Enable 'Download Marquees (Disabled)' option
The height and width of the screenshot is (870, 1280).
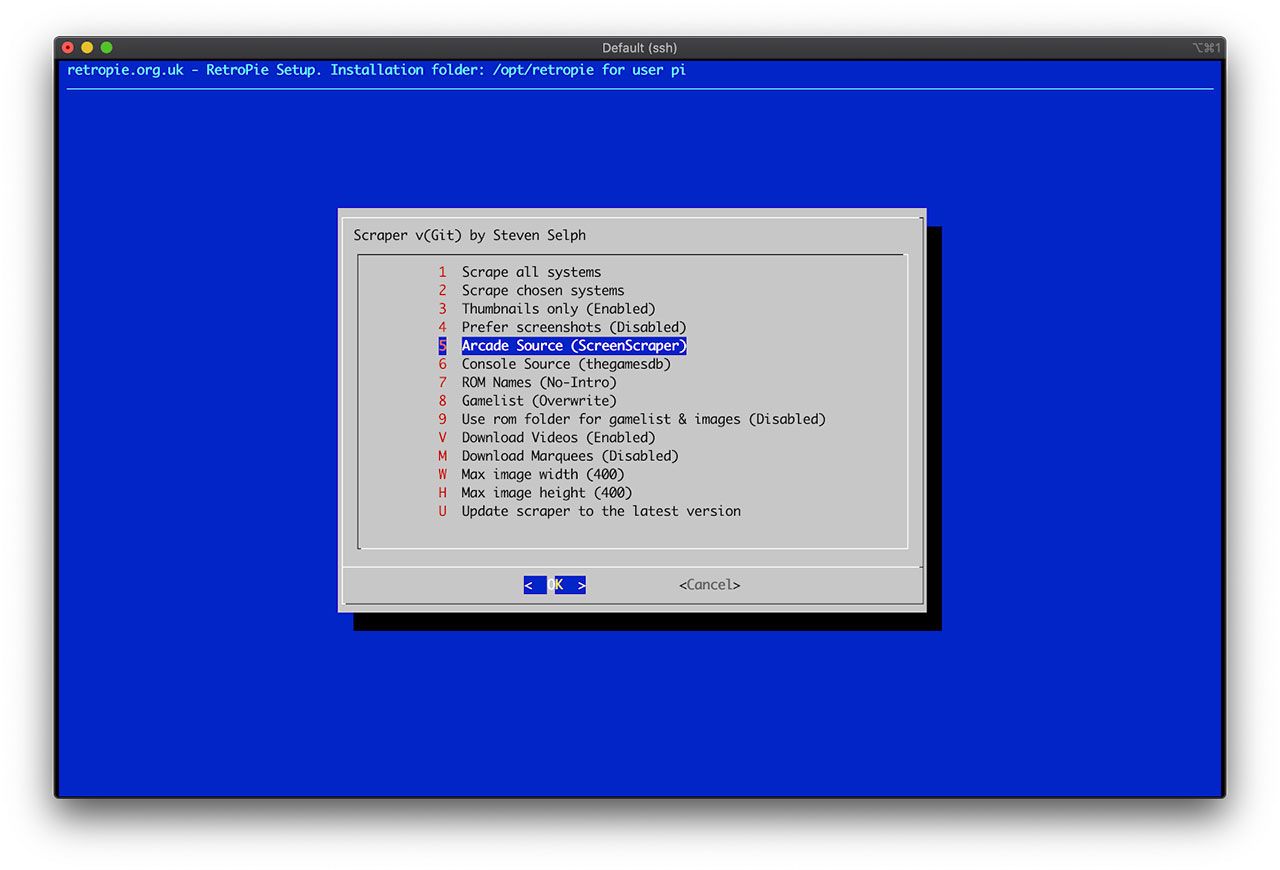pyautogui.click(x=570, y=456)
